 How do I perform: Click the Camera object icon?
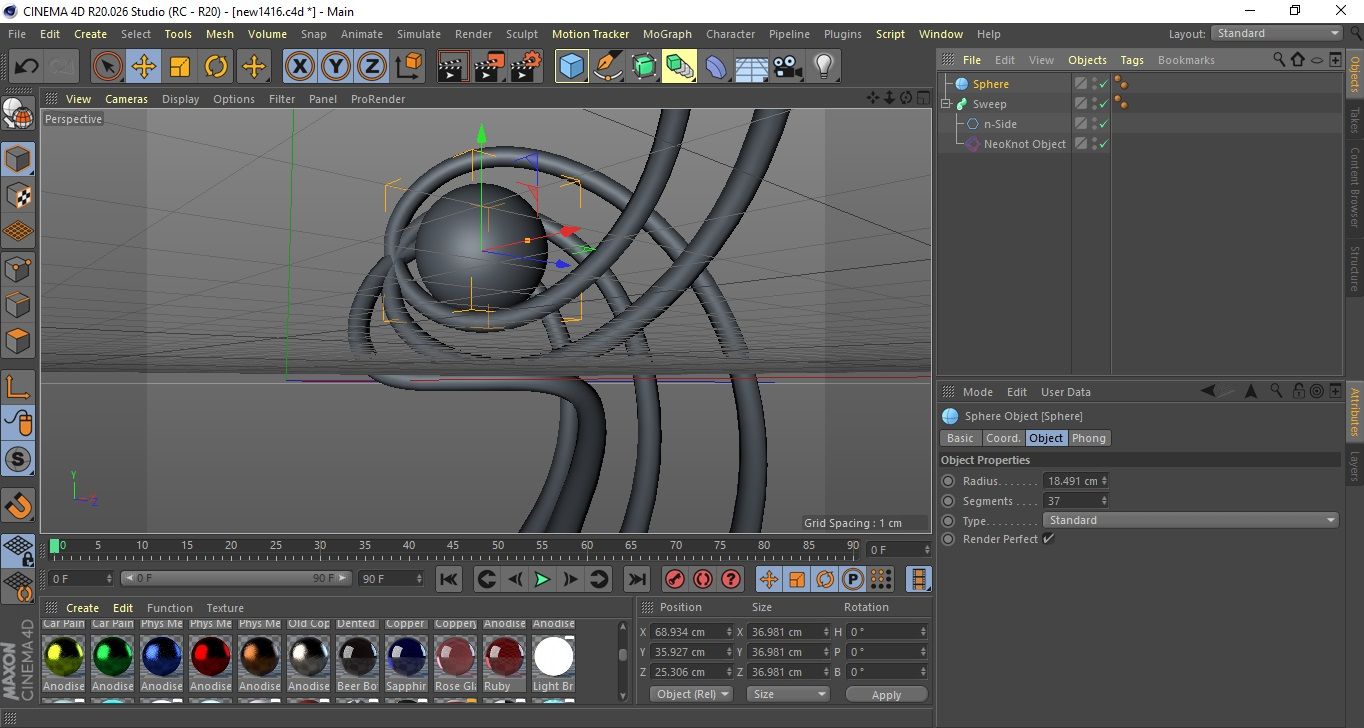pos(787,67)
